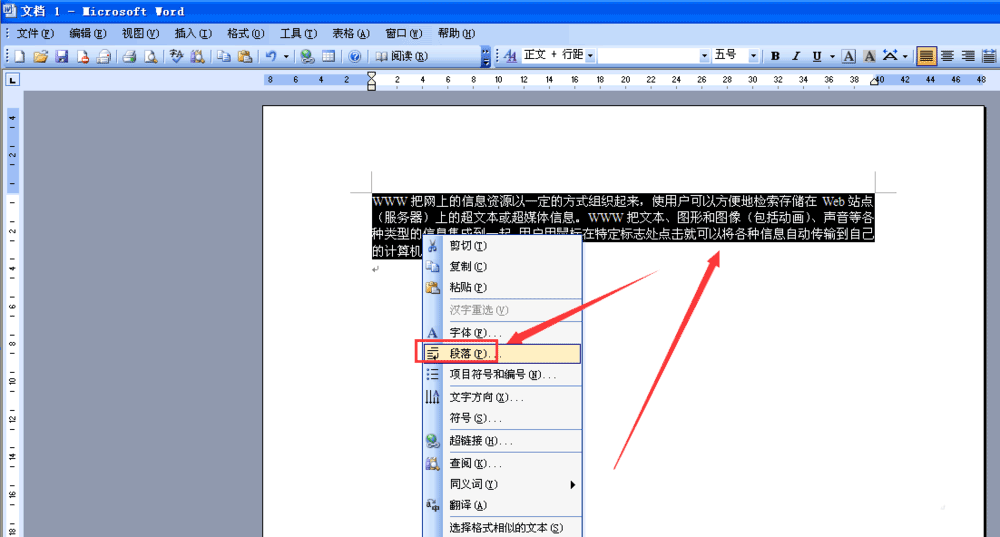
Task: Choose 翻译(A) in context menu
Action: coord(503,505)
